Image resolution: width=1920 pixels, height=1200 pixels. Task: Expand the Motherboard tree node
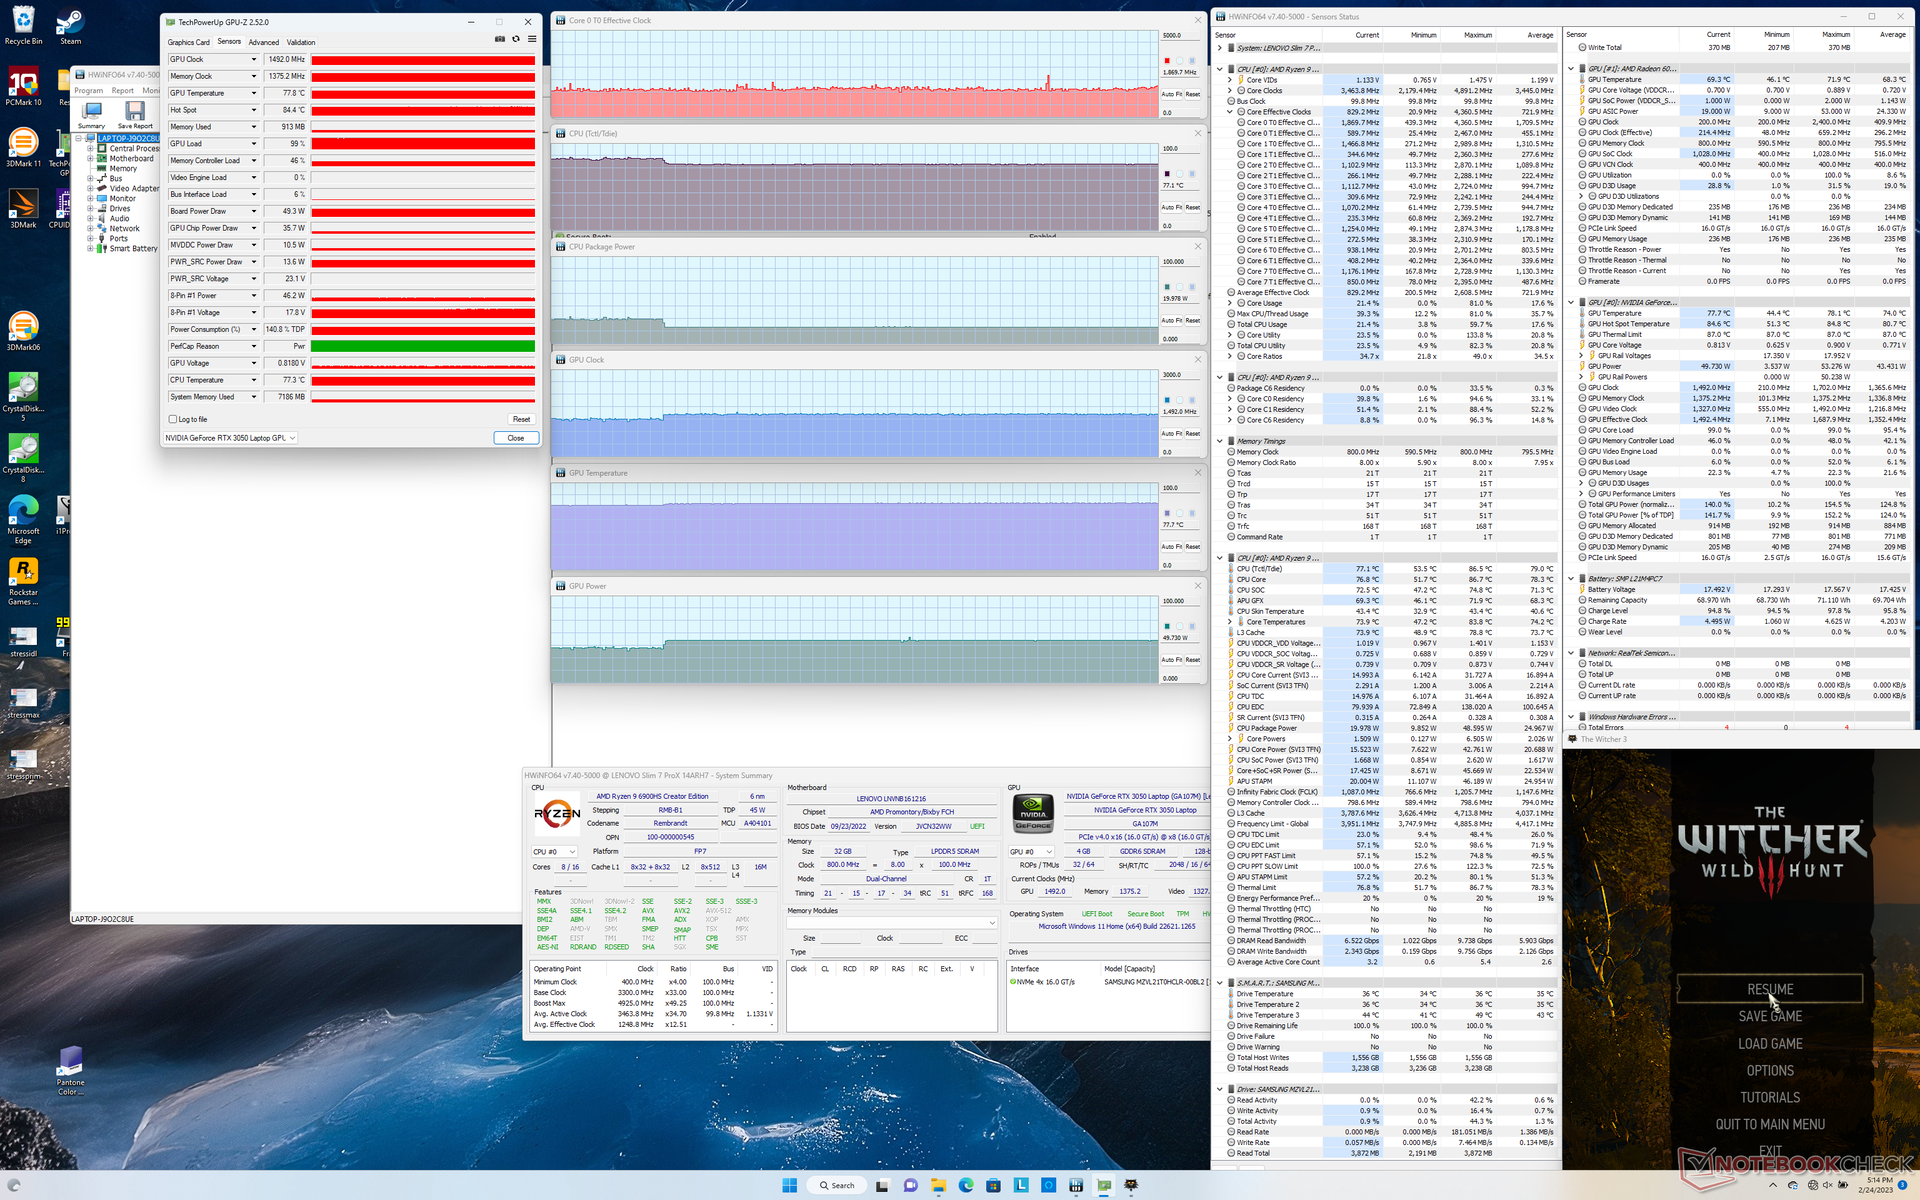tap(90, 158)
